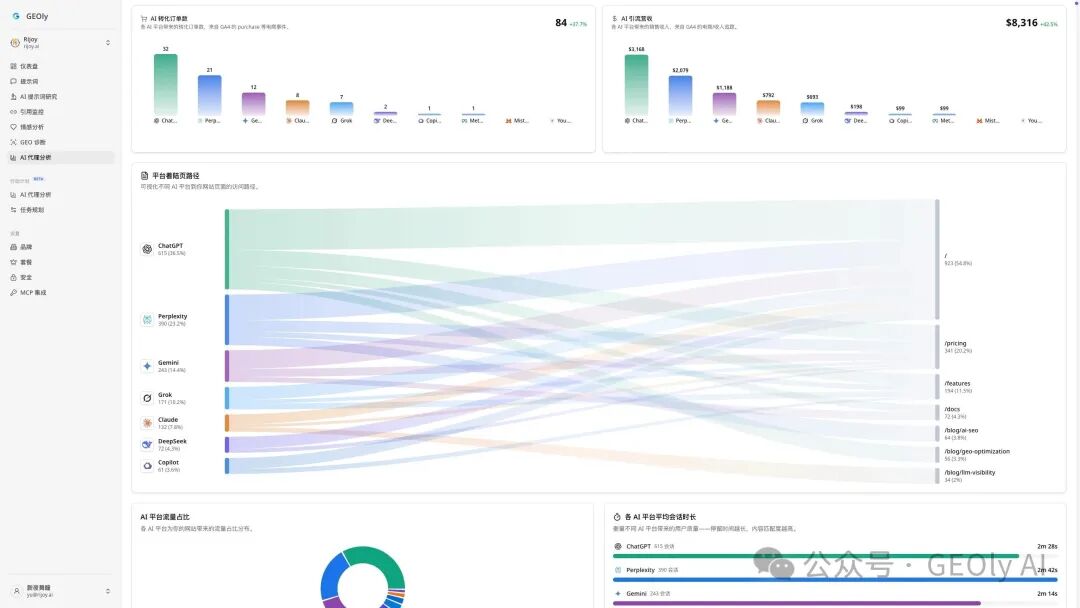Screen dimensions: 1080x608
Task: Click the purple Gemini source node bar in Sankey
Action: point(227,366)
